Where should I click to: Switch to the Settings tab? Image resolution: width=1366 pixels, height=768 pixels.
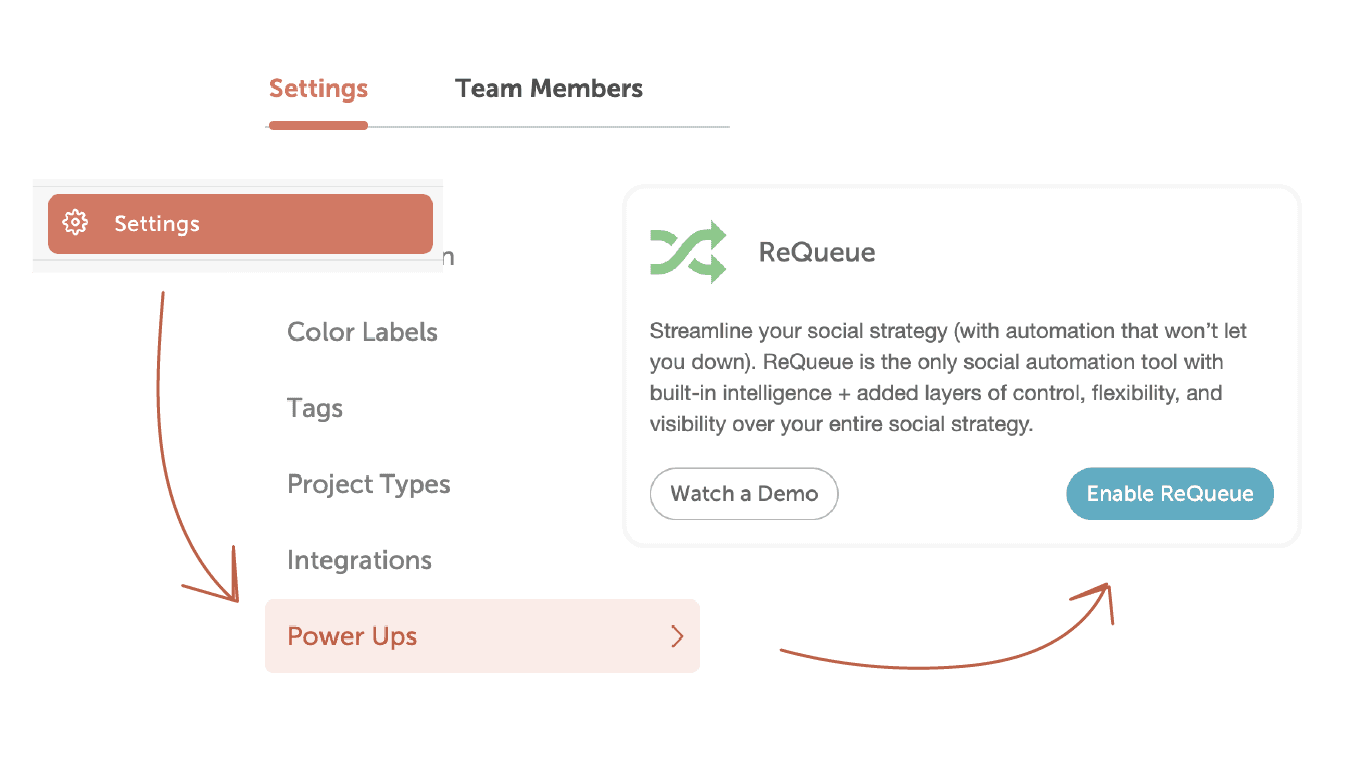pyautogui.click(x=318, y=89)
